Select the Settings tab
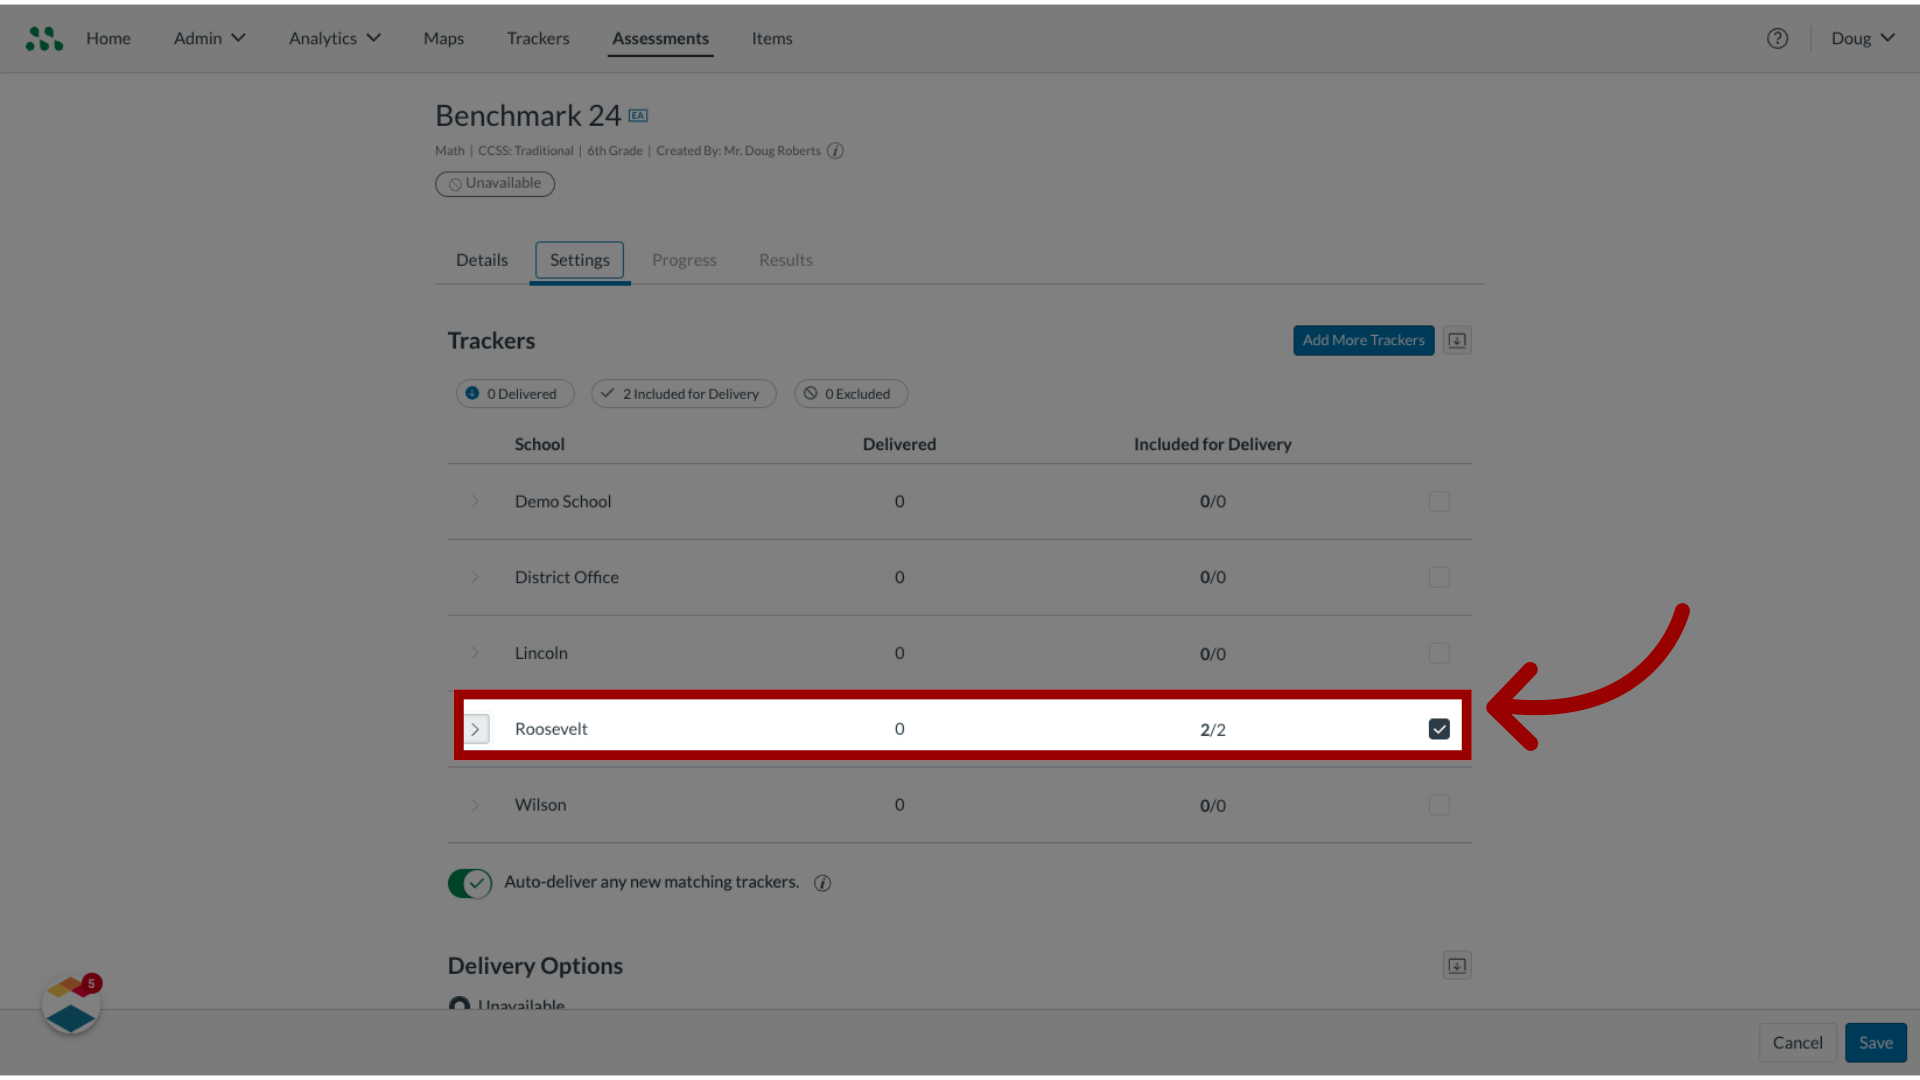Screen dimensions: 1920x1080 coord(580,260)
